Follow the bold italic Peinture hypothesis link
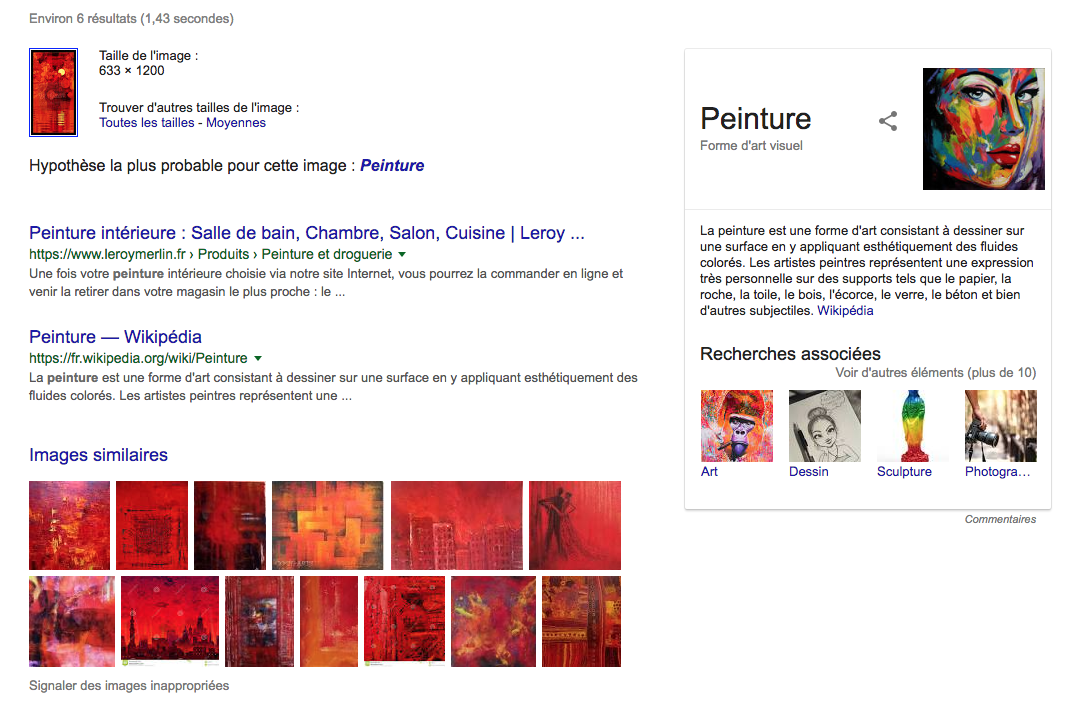This screenshot has height=701, width=1078. [392, 166]
